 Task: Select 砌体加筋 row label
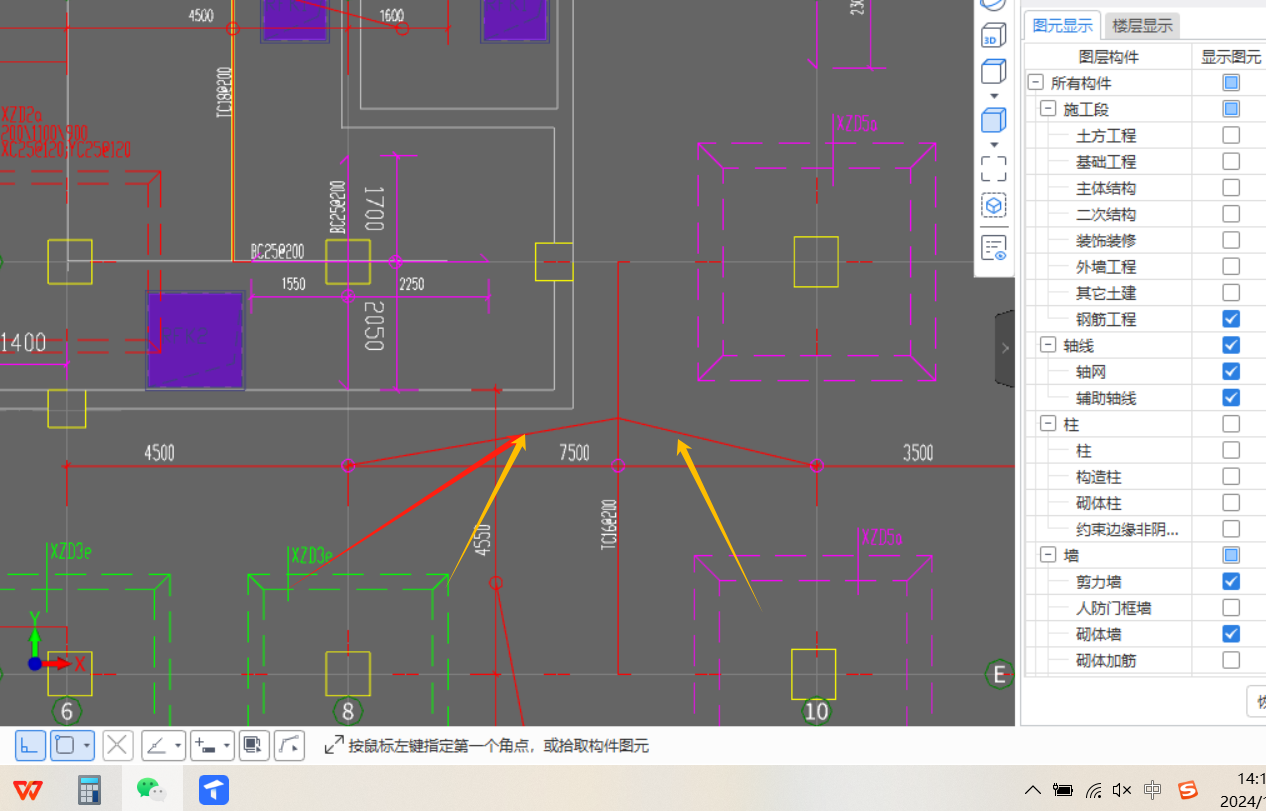coord(1106,660)
